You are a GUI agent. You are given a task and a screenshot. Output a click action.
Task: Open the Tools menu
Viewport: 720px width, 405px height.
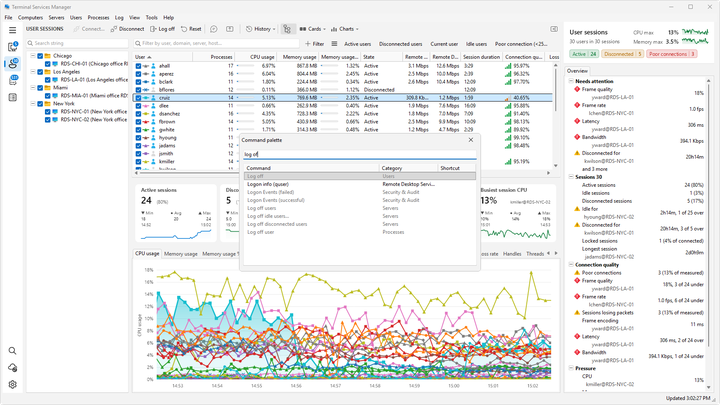click(152, 17)
